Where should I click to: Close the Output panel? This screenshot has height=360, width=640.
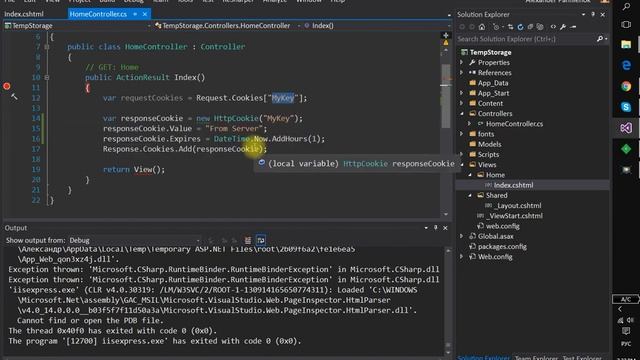445,228
